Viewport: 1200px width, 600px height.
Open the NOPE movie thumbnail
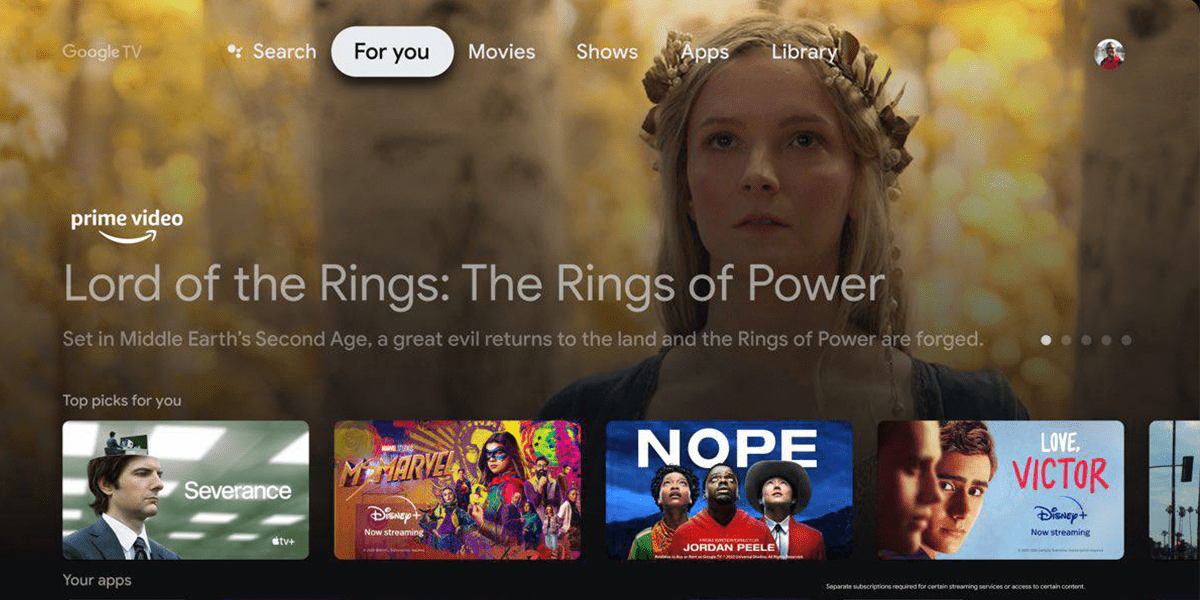pyautogui.click(x=729, y=490)
